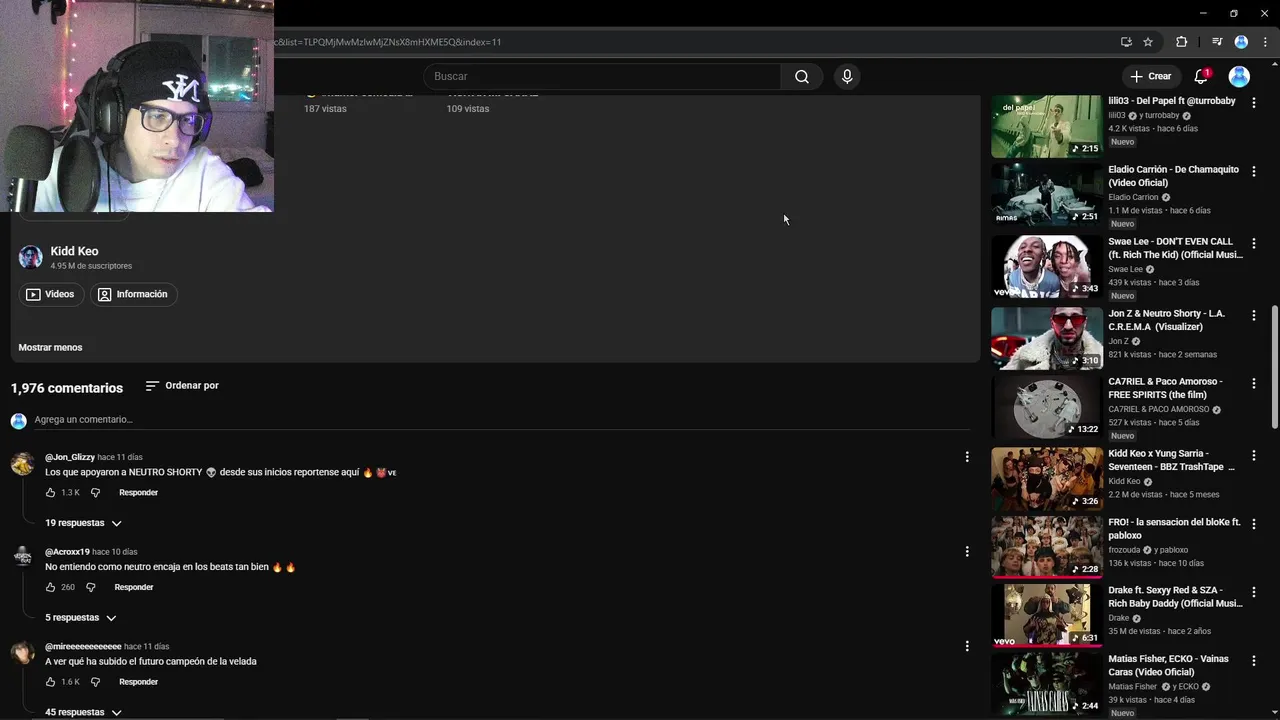The width and height of the screenshot is (1280, 720).
Task: Click Mostrar menos to collapse description
Action: pos(50,347)
